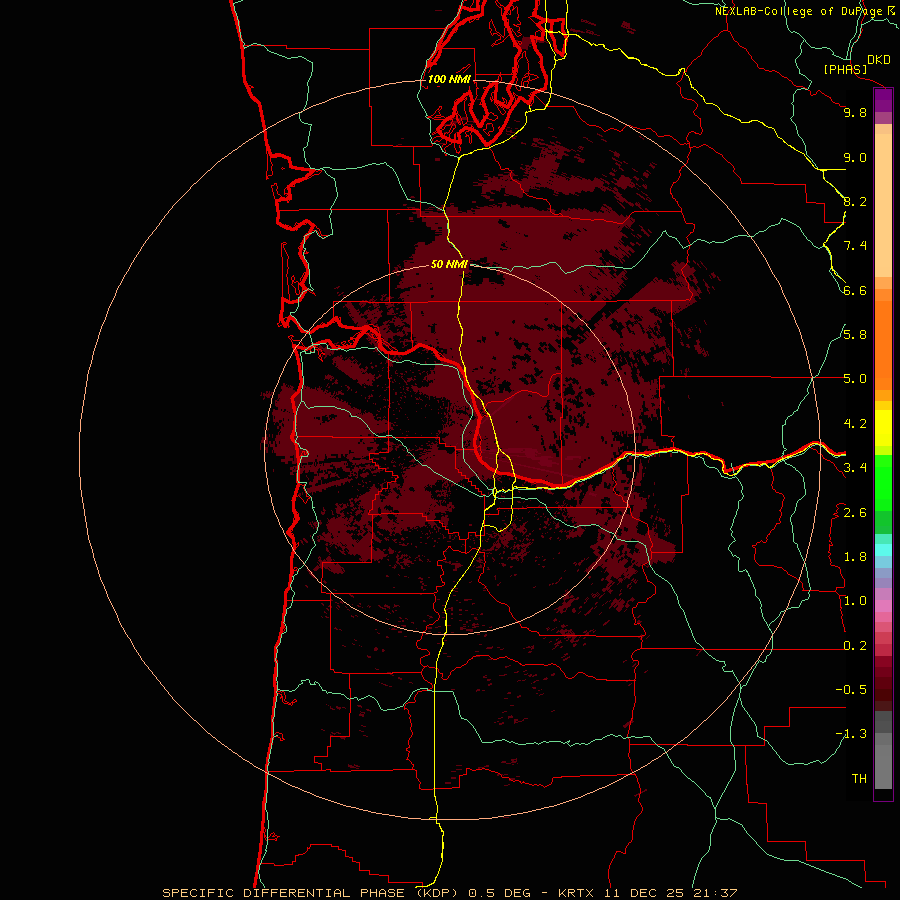Select the NEXLAB-College of DuPage credit text
Image resolution: width=900 pixels, height=900 pixels.
coord(799,11)
